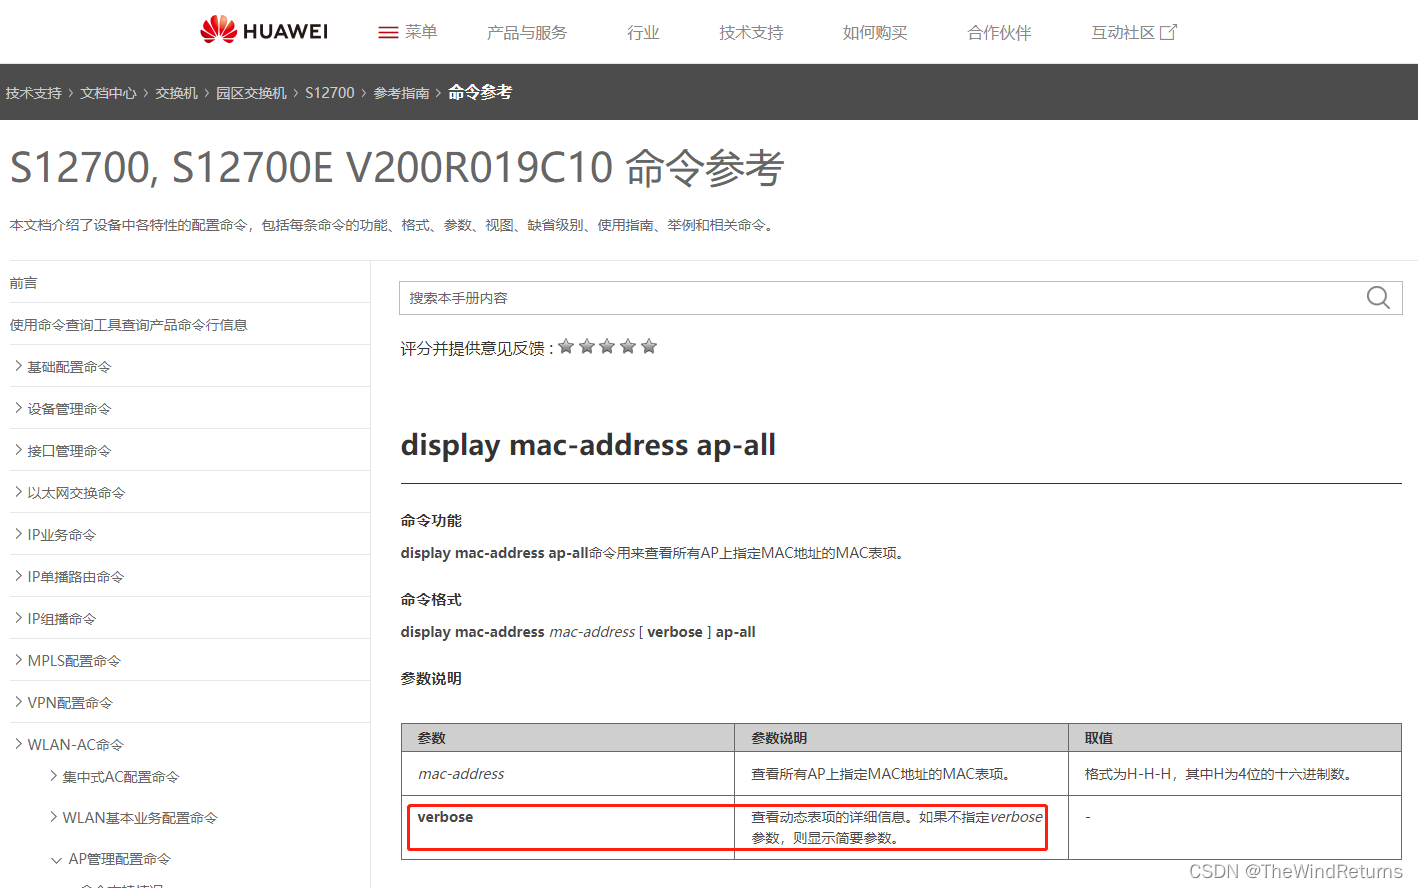
Task: Go to 园区交换机 breadcrumb
Action: click(251, 92)
